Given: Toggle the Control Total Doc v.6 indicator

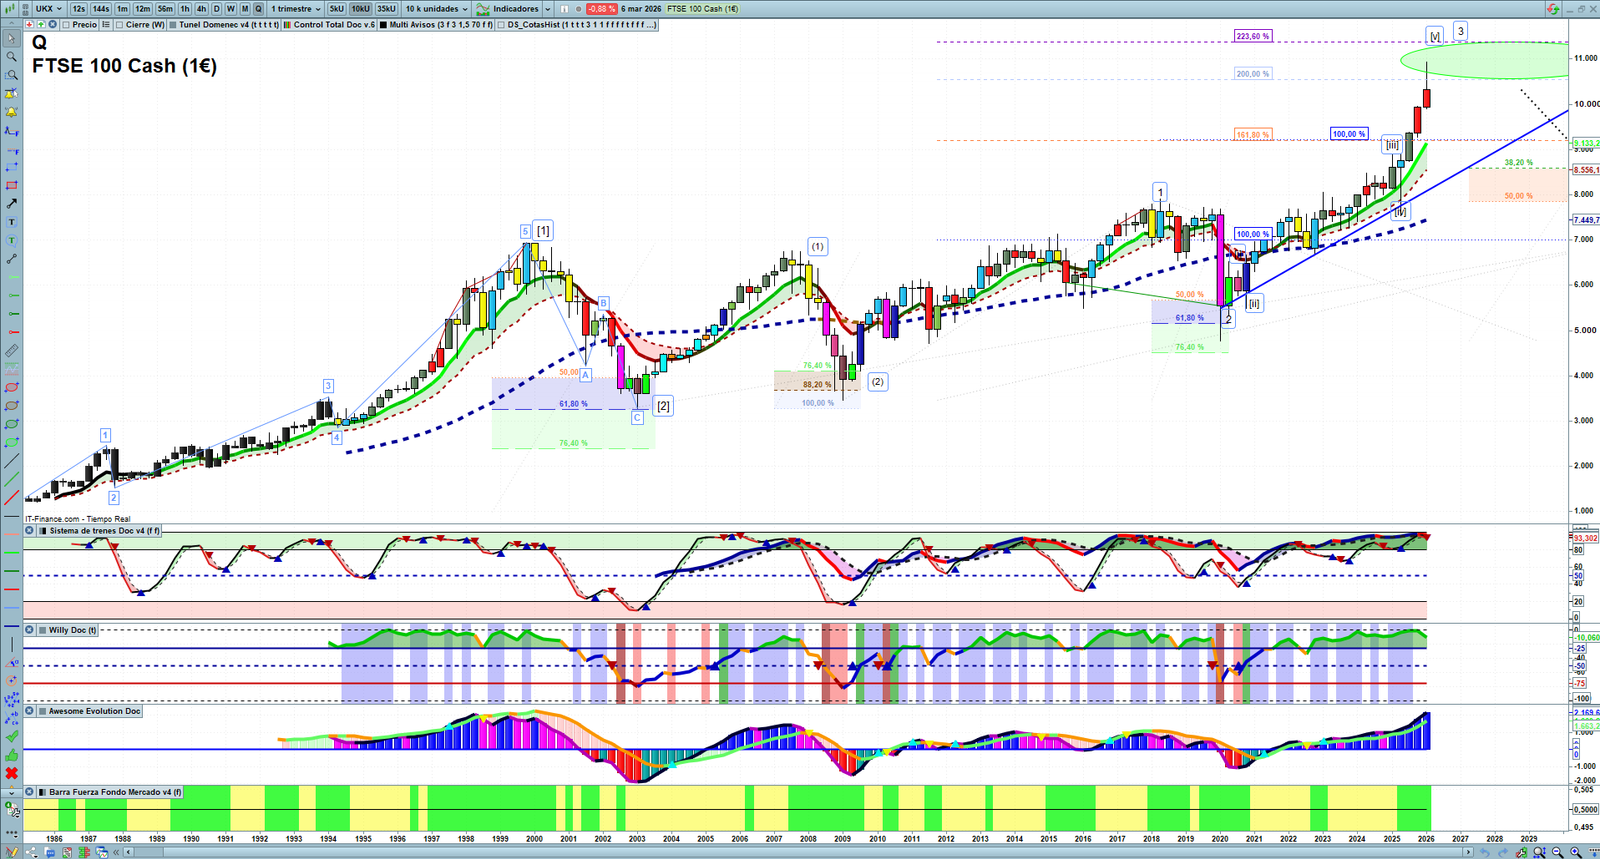Looking at the screenshot, I should pos(288,25).
